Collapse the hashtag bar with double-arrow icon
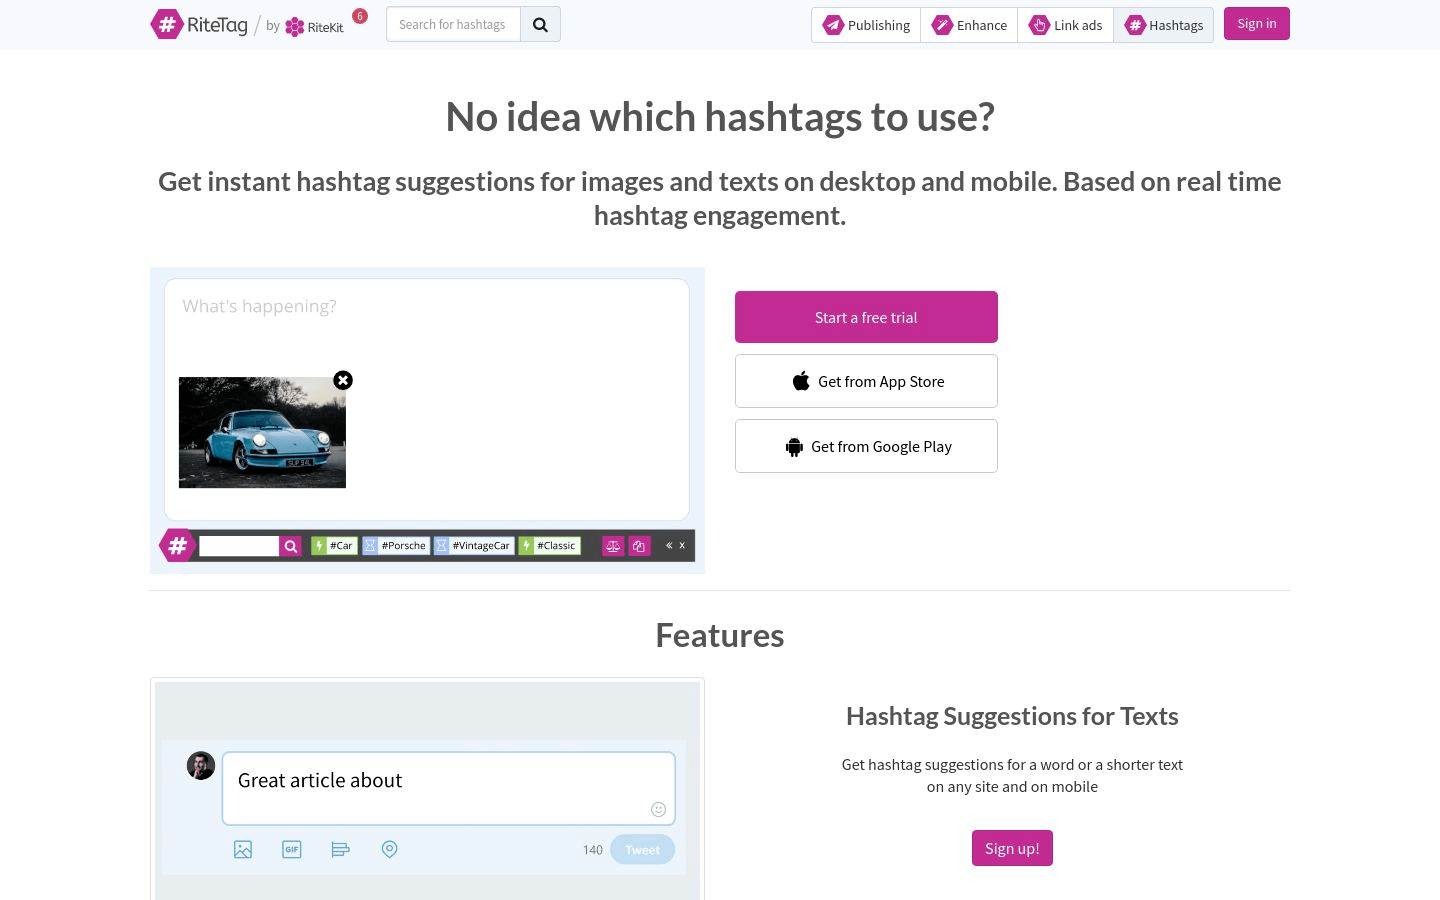Viewport: 1440px width, 900px height. tap(669, 546)
